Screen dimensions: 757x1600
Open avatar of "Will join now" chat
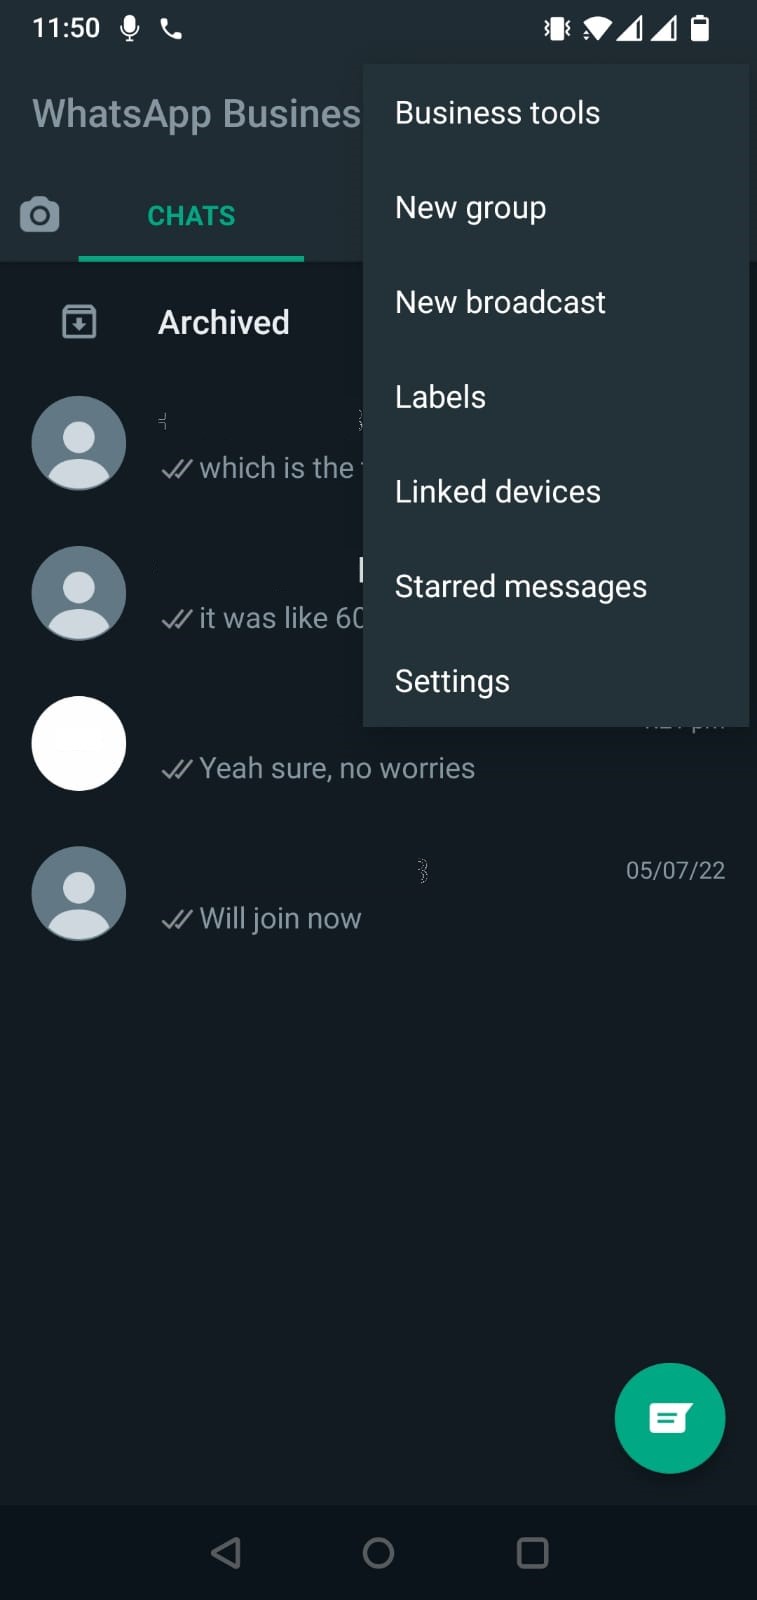(x=79, y=893)
